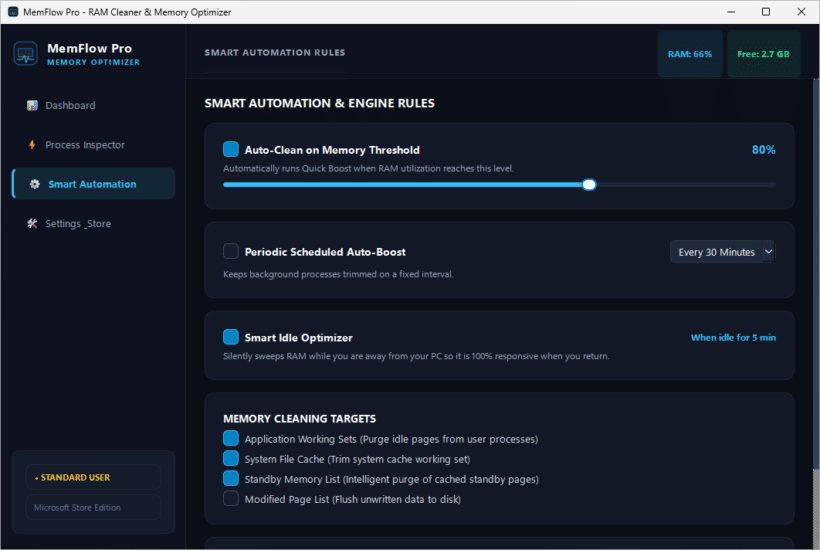
Task: Minimize the MemFlow Pro window
Action: coord(731,12)
